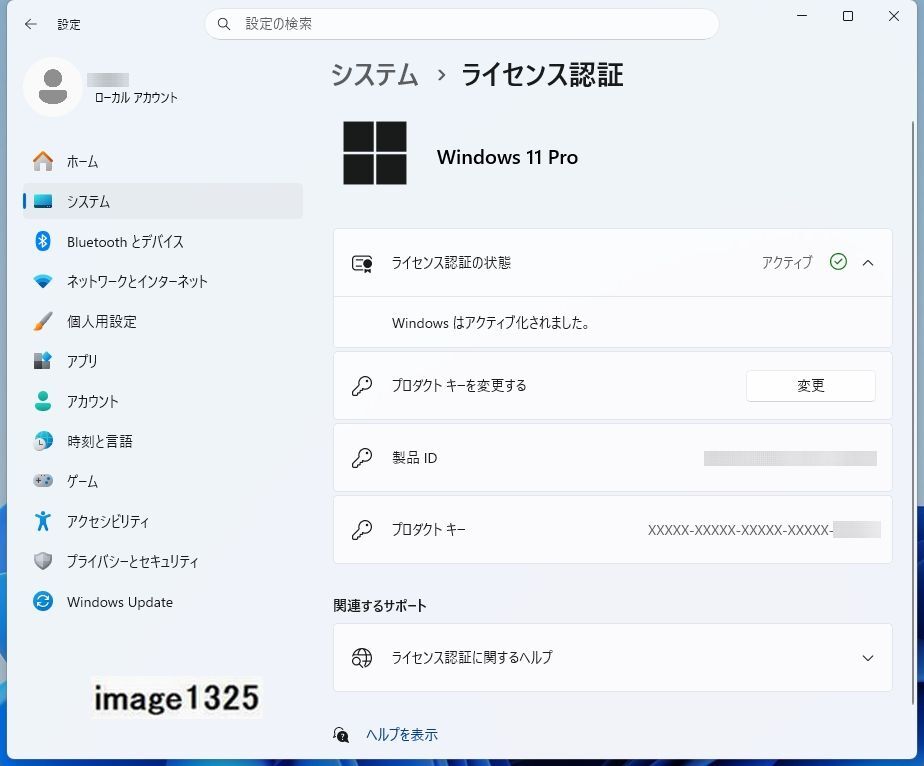
Task: Click the ホーム house icon
Action: (43, 161)
